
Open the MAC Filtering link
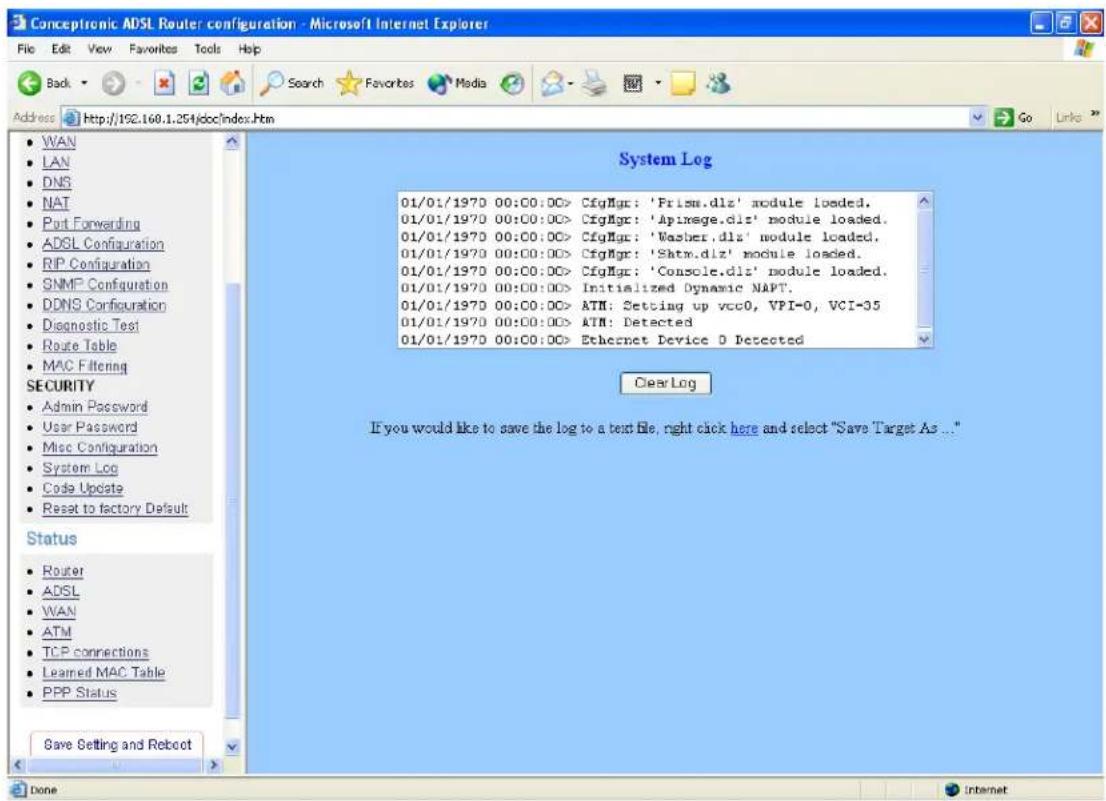[85, 366]
